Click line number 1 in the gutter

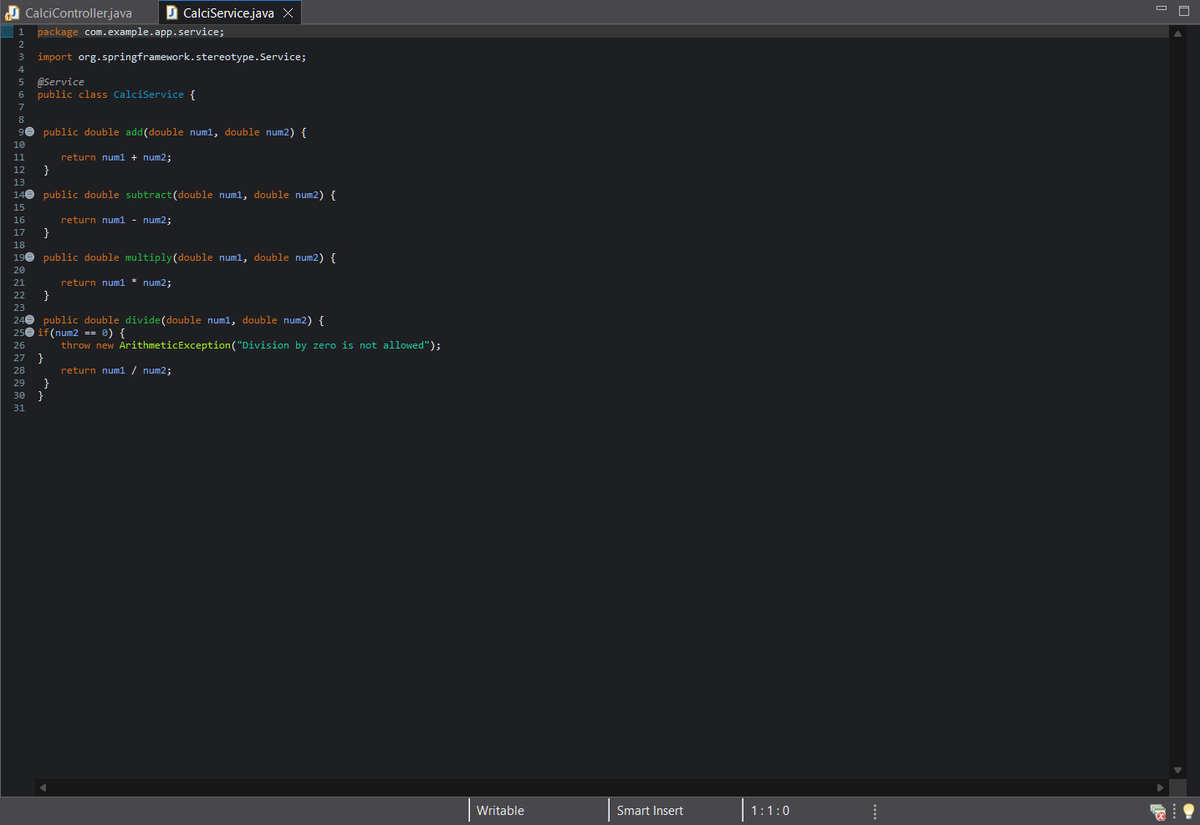pos(20,32)
